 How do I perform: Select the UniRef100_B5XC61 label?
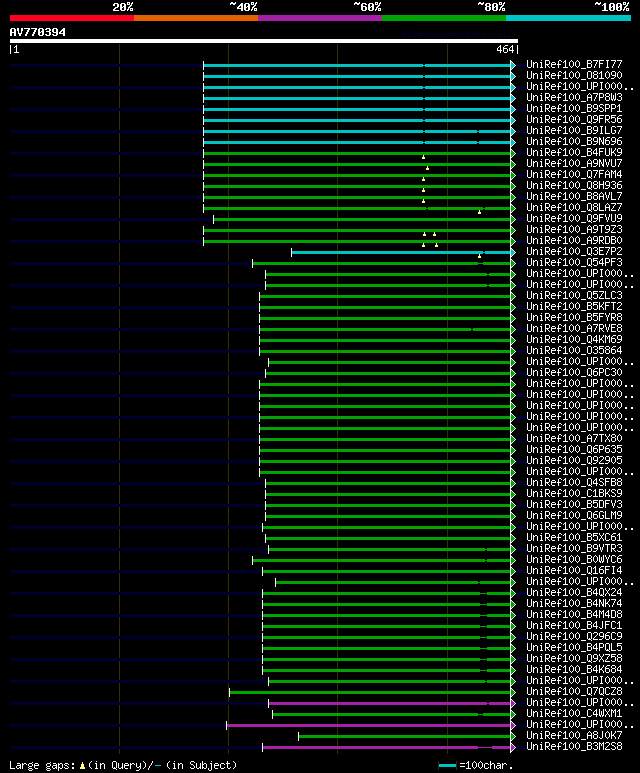(574, 537)
